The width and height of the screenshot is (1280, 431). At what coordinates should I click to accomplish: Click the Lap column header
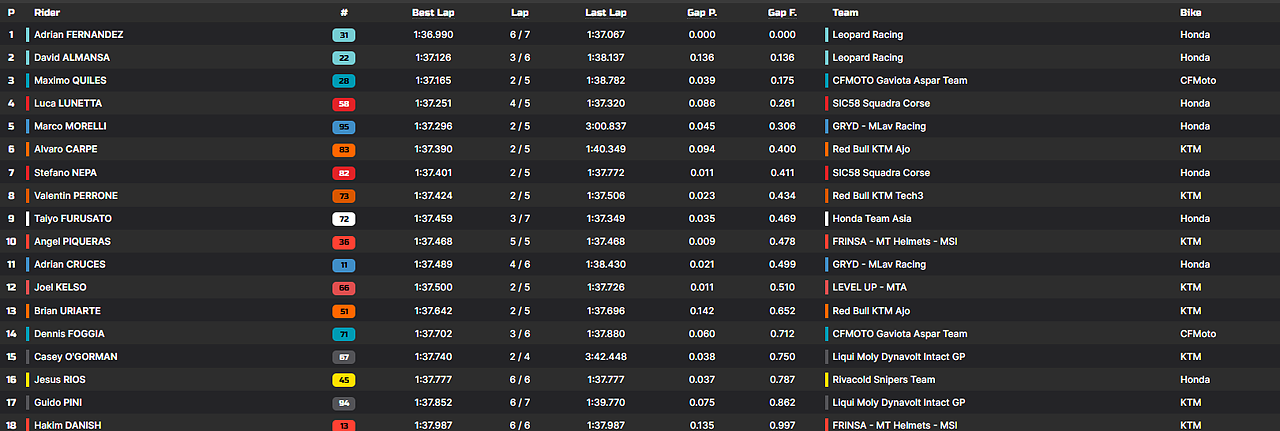pos(520,13)
